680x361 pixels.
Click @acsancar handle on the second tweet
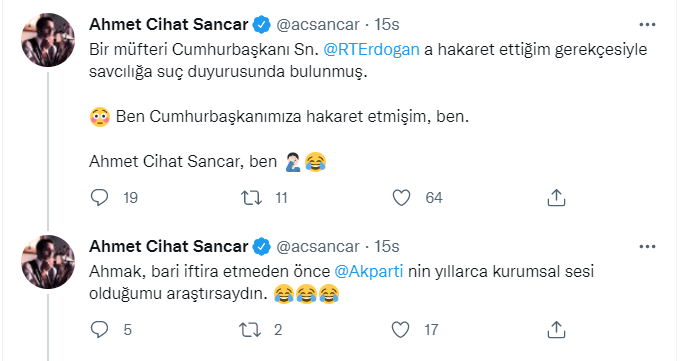coord(318,247)
